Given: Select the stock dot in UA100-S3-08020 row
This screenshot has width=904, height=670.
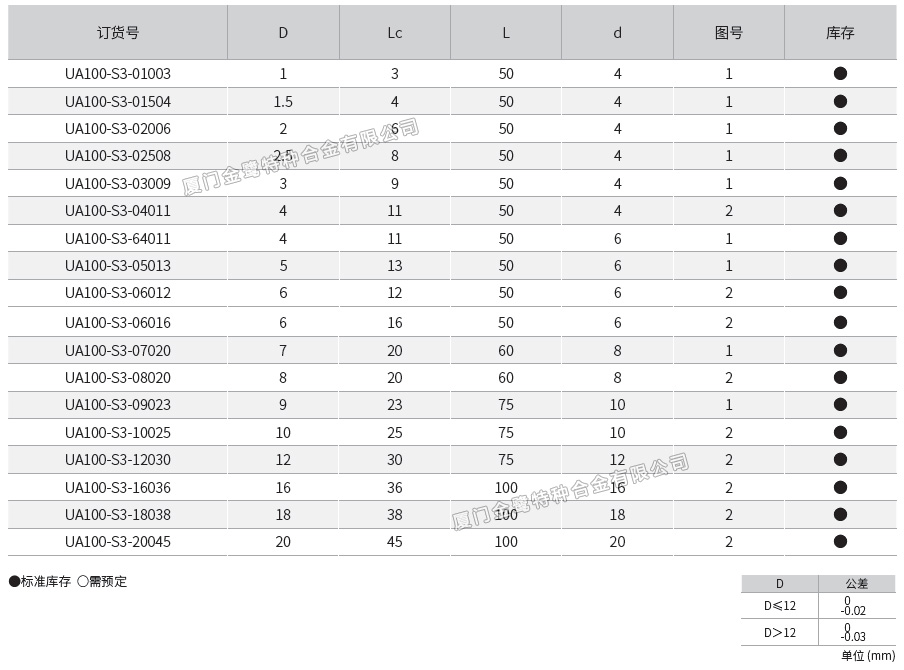Looking at the screenshot, I should click(x=840, y=378).
